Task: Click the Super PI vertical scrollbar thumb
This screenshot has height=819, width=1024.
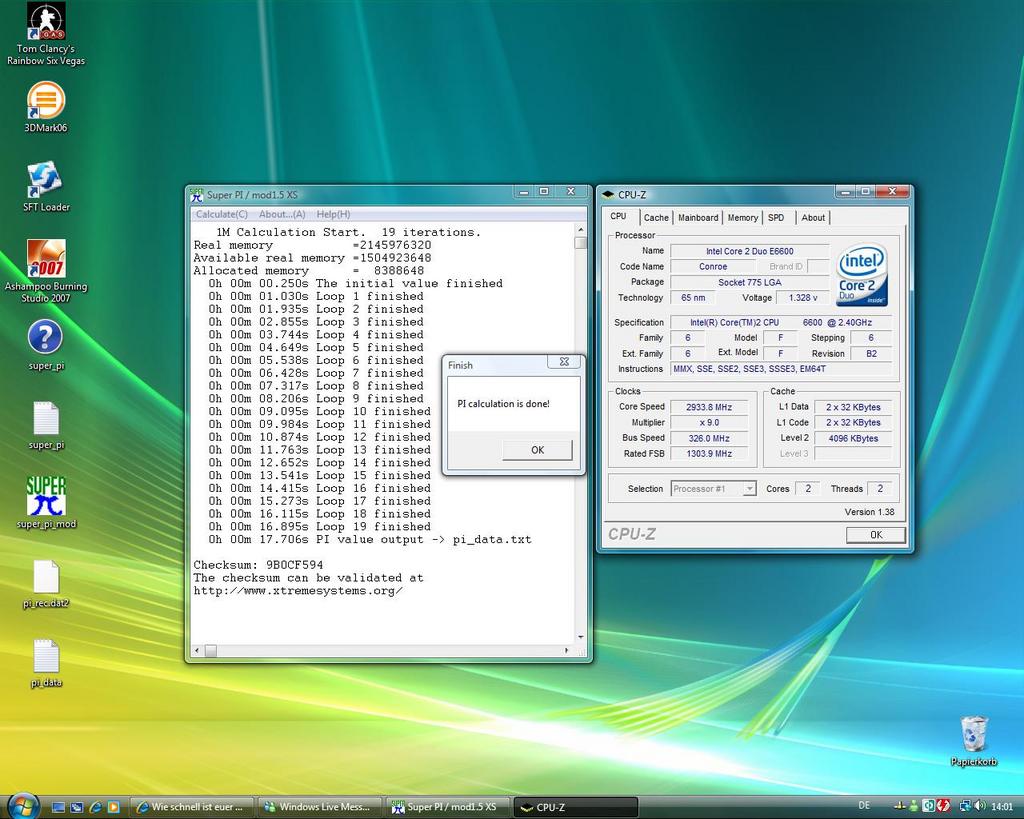Action: 580,243
